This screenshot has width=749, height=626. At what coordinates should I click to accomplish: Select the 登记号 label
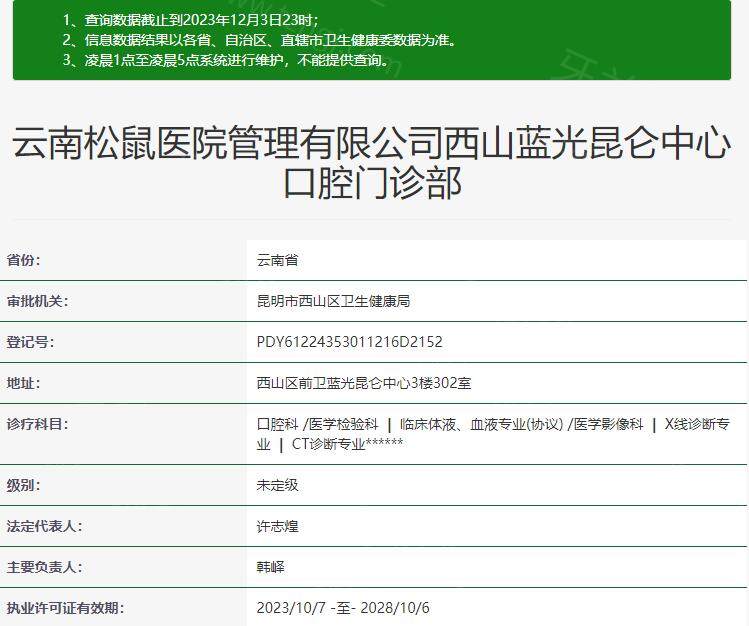[x=30, y=342]
